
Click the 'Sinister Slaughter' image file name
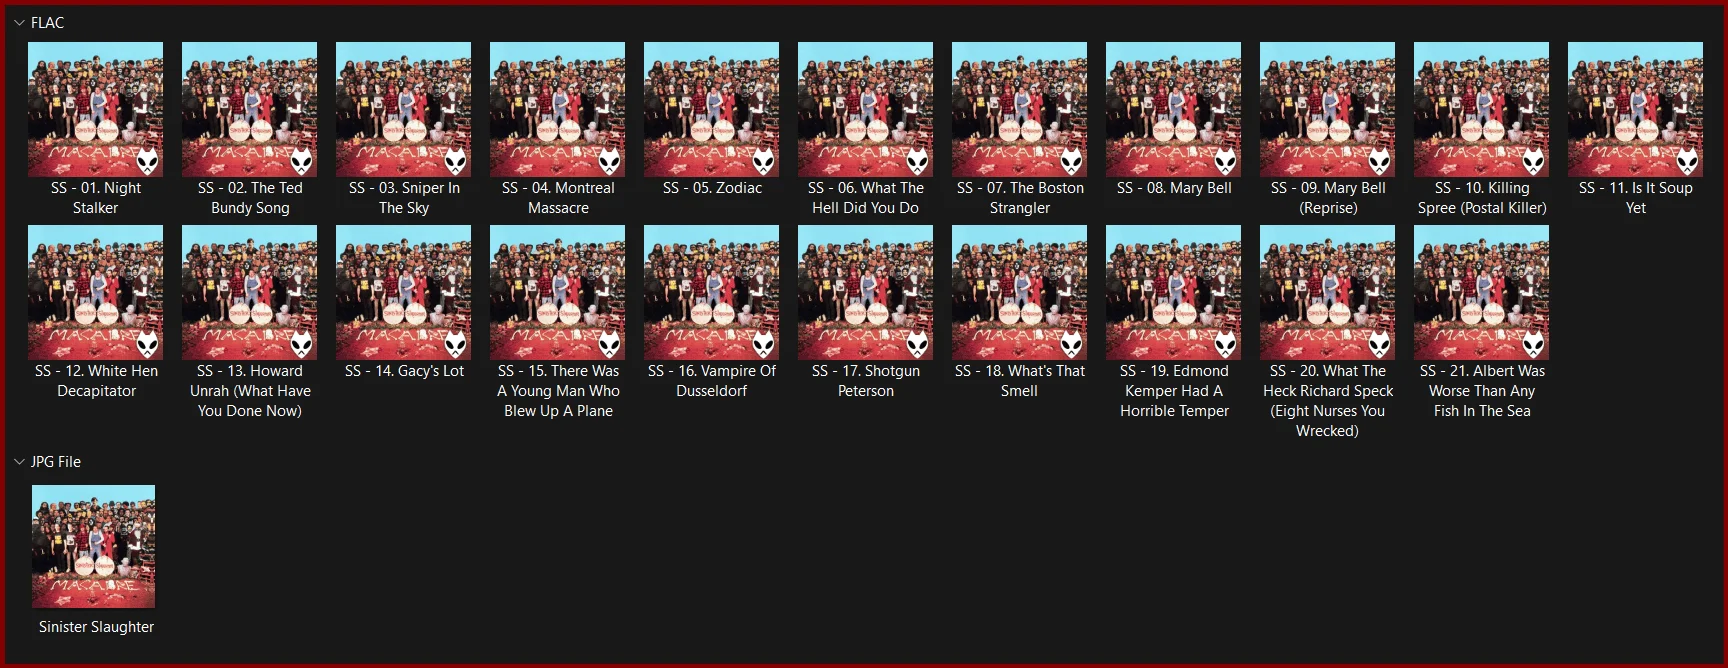coord(96,627)
